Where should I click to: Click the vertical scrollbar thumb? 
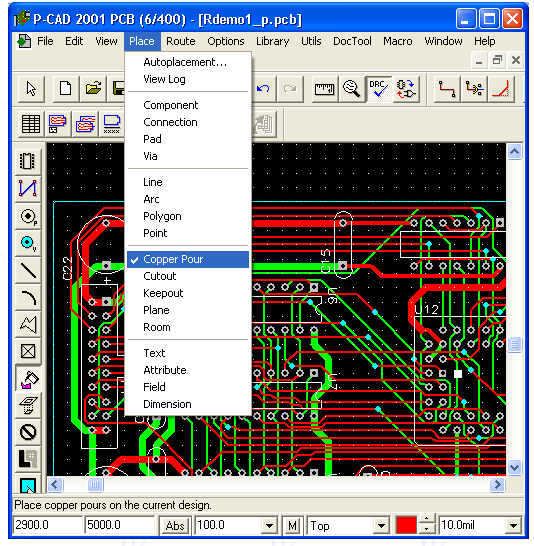pyautogui.click(x=515, y=344)
